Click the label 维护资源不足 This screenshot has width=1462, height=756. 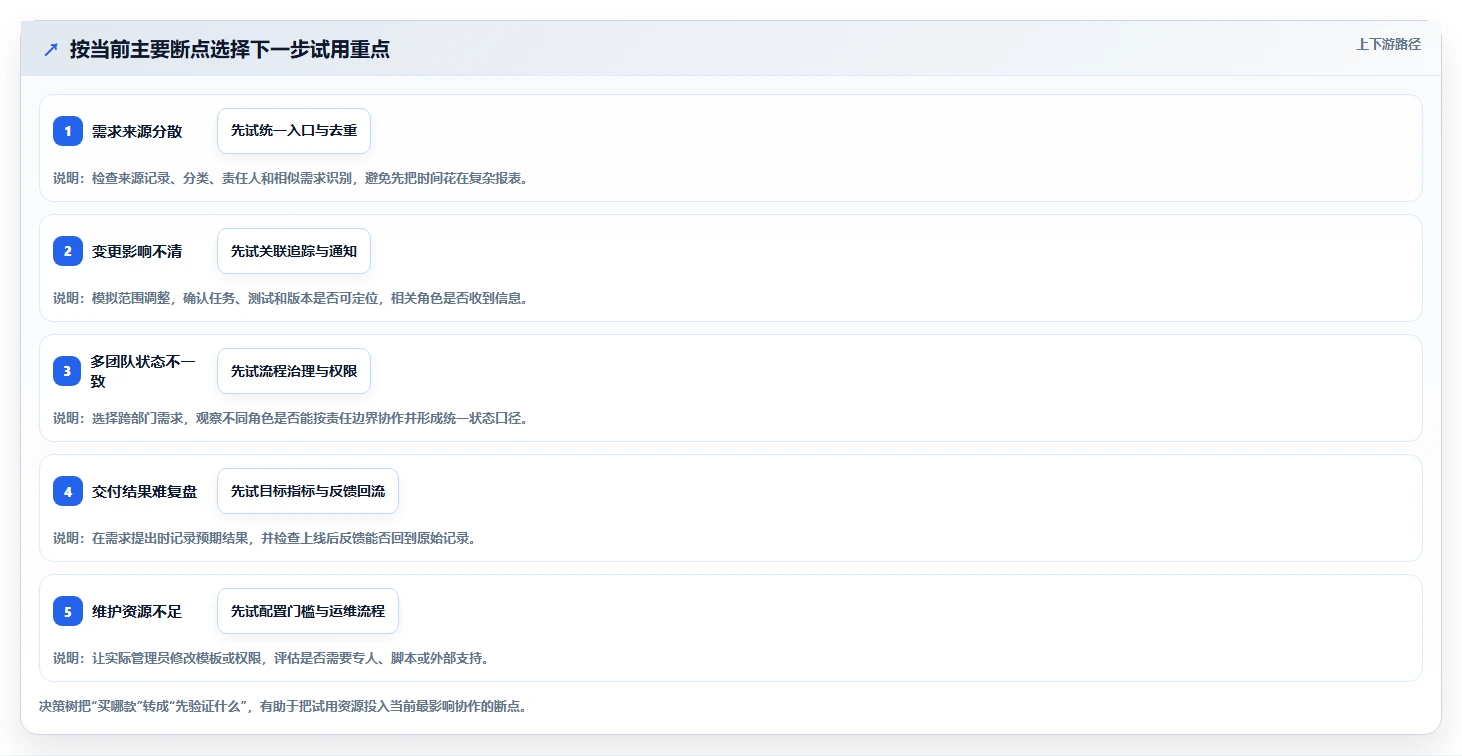pos(137,611)
